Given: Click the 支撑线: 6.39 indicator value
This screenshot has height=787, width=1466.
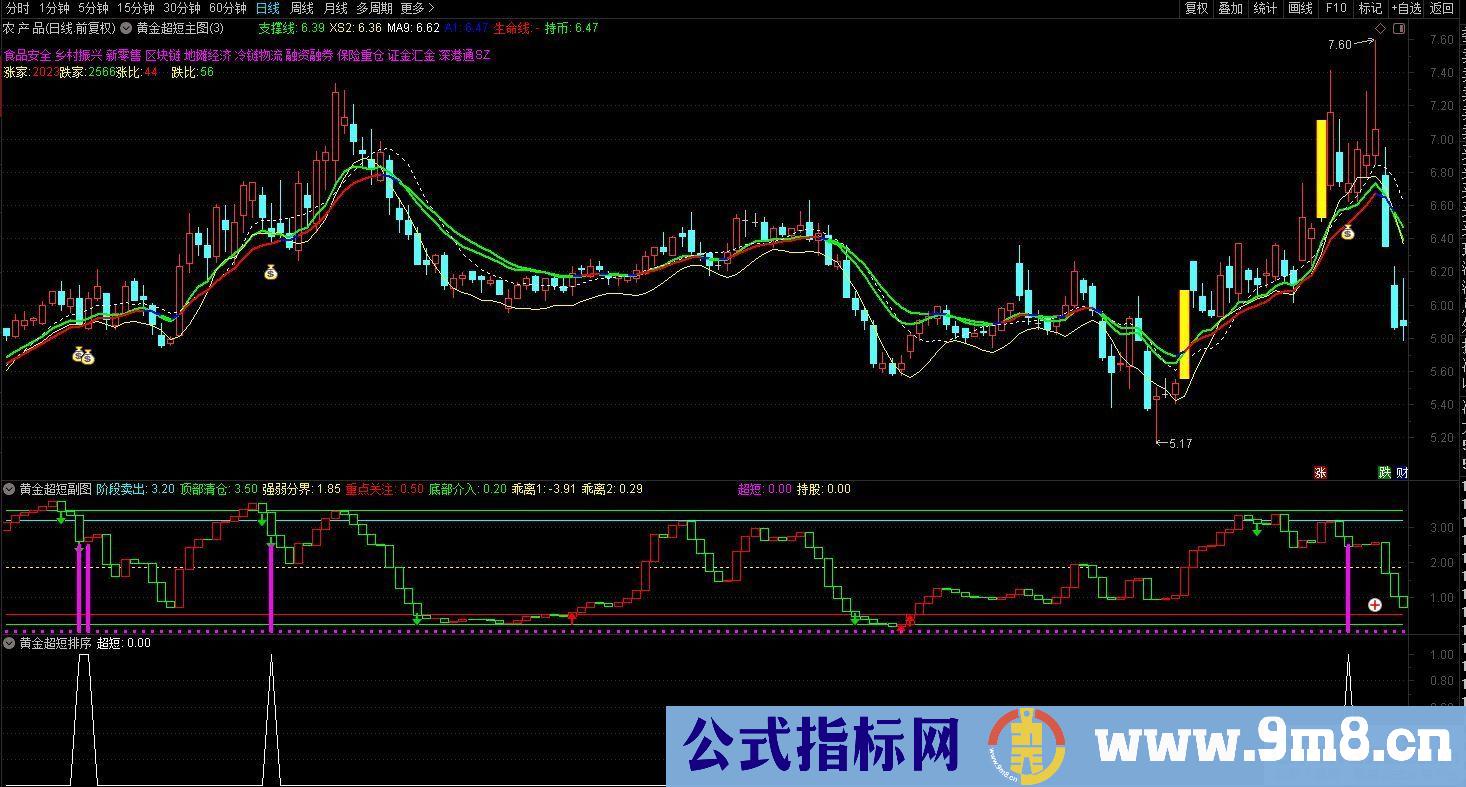Looking at the screenshot, I should [x=290, y=28].
